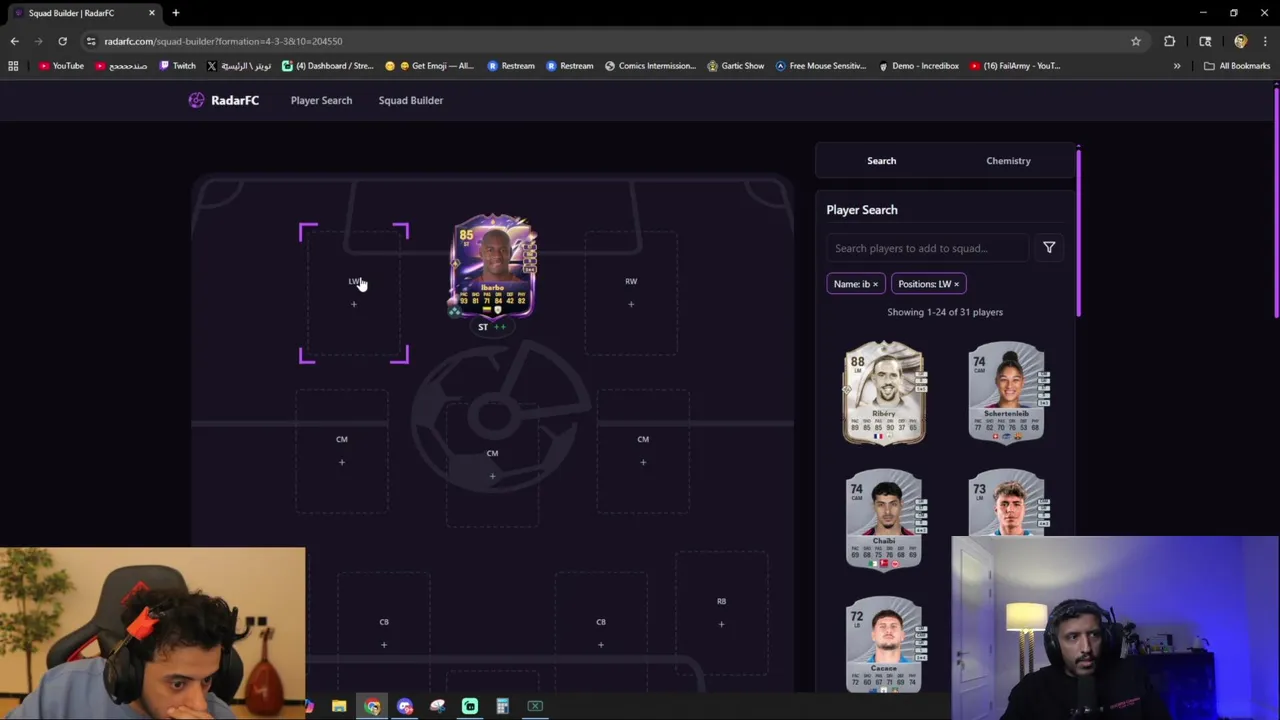This screenshot has width=1280, height=720.
Task: Open Chrome's three-dot menu
Action: [1265, 41]
